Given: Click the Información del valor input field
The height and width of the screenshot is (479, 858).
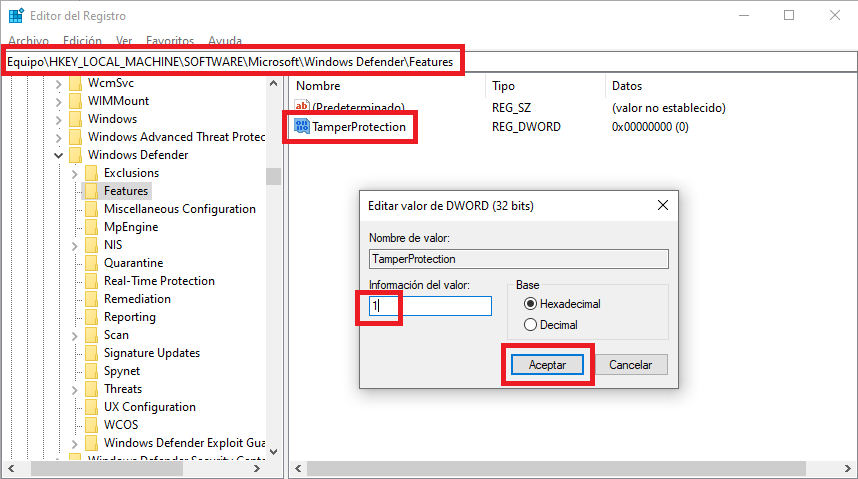Looking at the screenshot, I should 430,306.
